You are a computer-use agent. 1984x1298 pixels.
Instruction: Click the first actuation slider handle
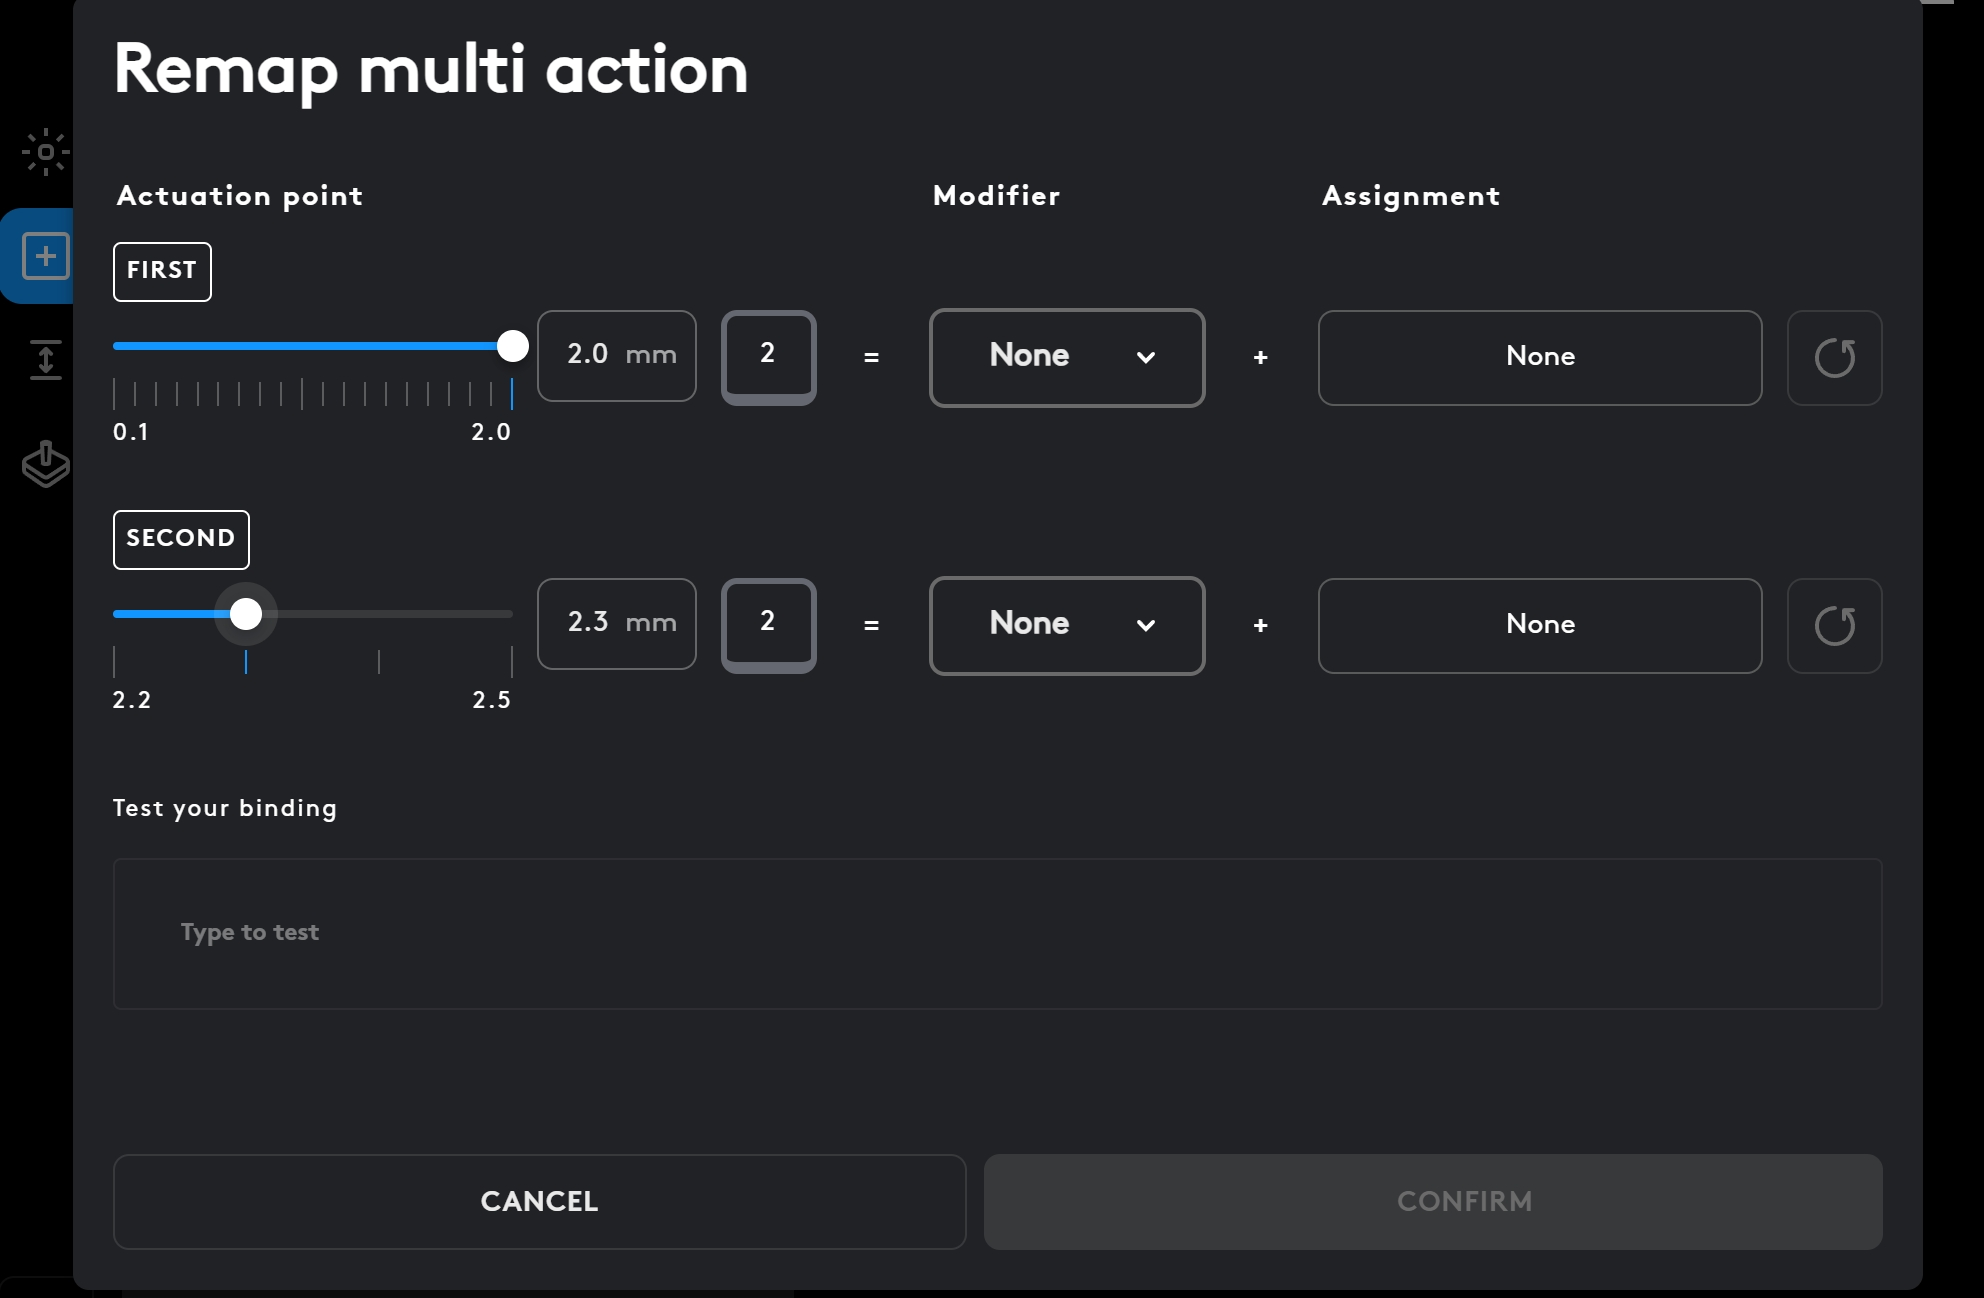pyautogui.click(x=512, y=346)
